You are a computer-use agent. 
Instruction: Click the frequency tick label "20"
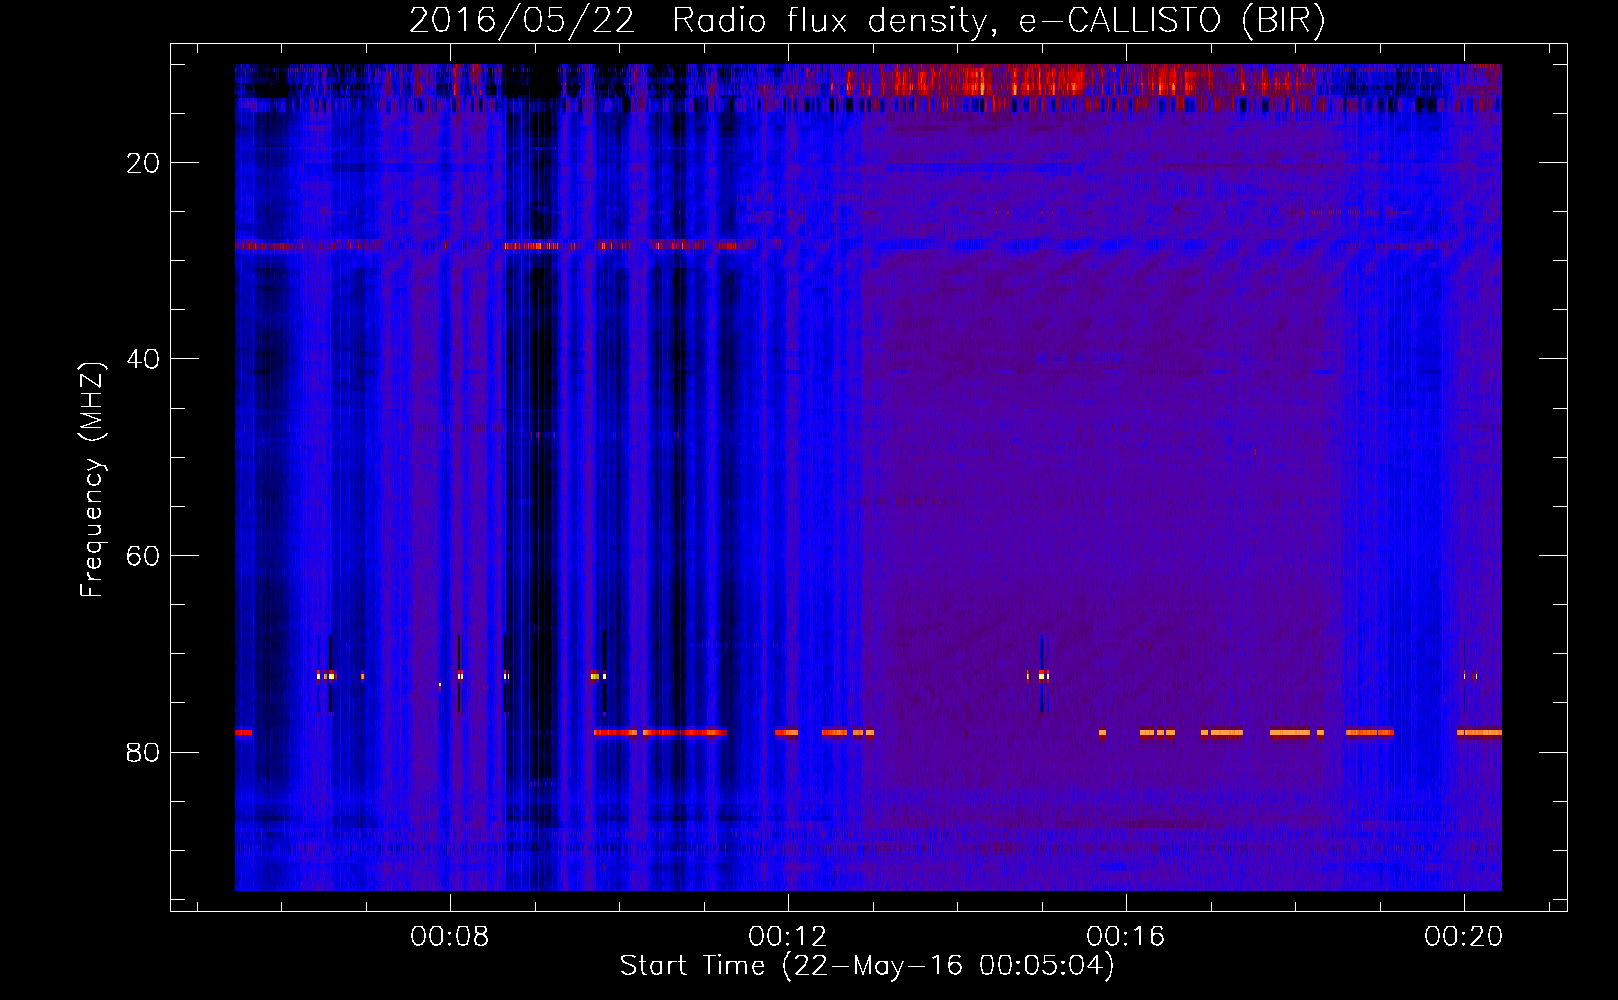point(143,163)
